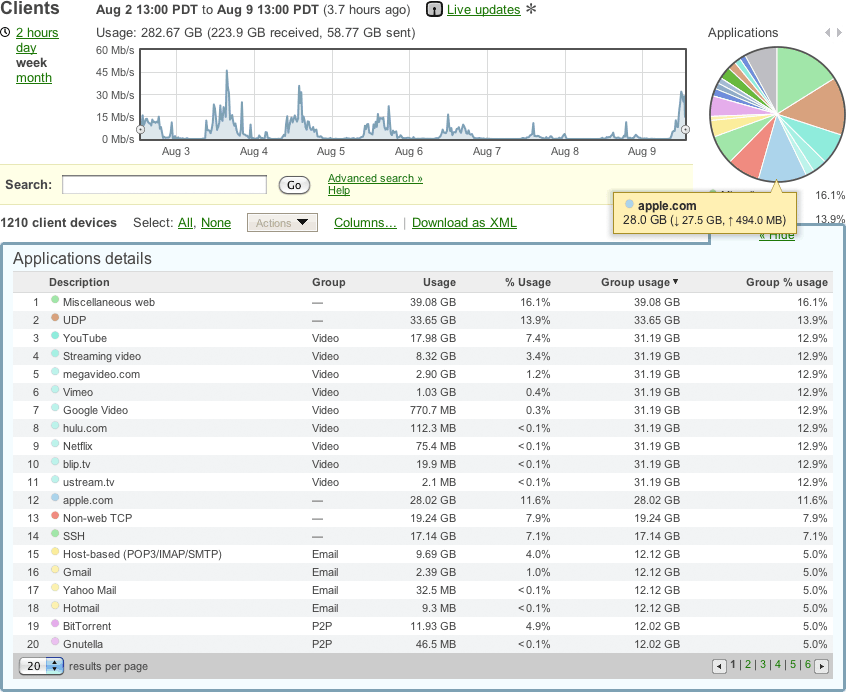This screenshot has width=846, height=692.
Task: Click apple.com in the table
Action: pos(88,500)
